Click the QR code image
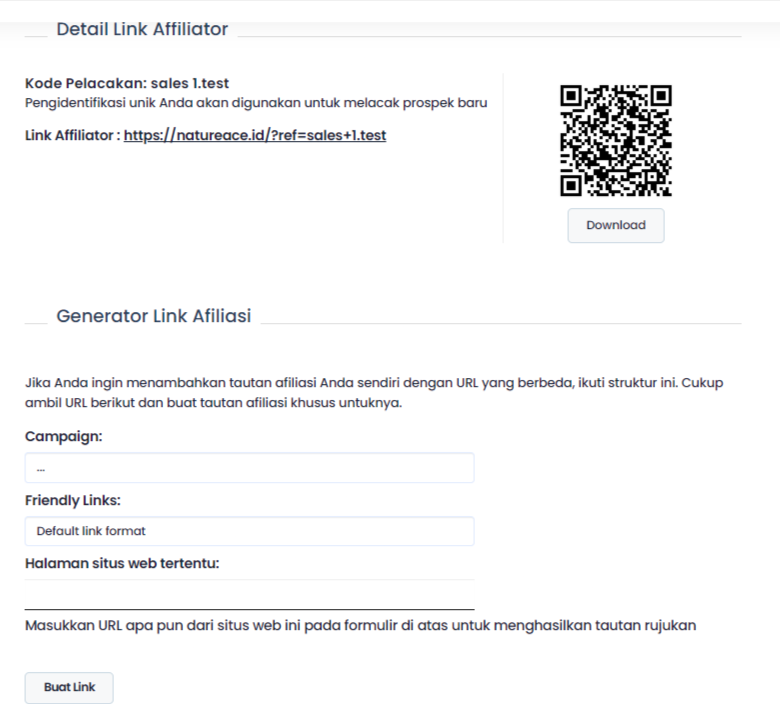Screen dimensions: 780x704 pyautogui.click(x=615, y=140)
